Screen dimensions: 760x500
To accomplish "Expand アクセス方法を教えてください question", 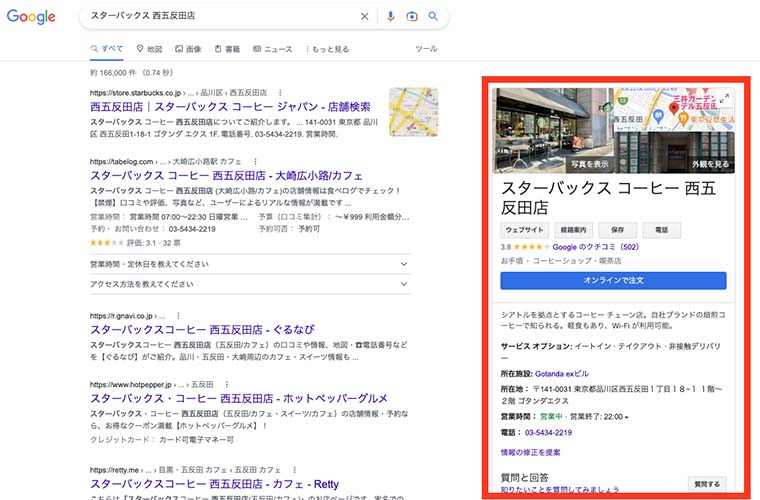I will tap(250, 284).
